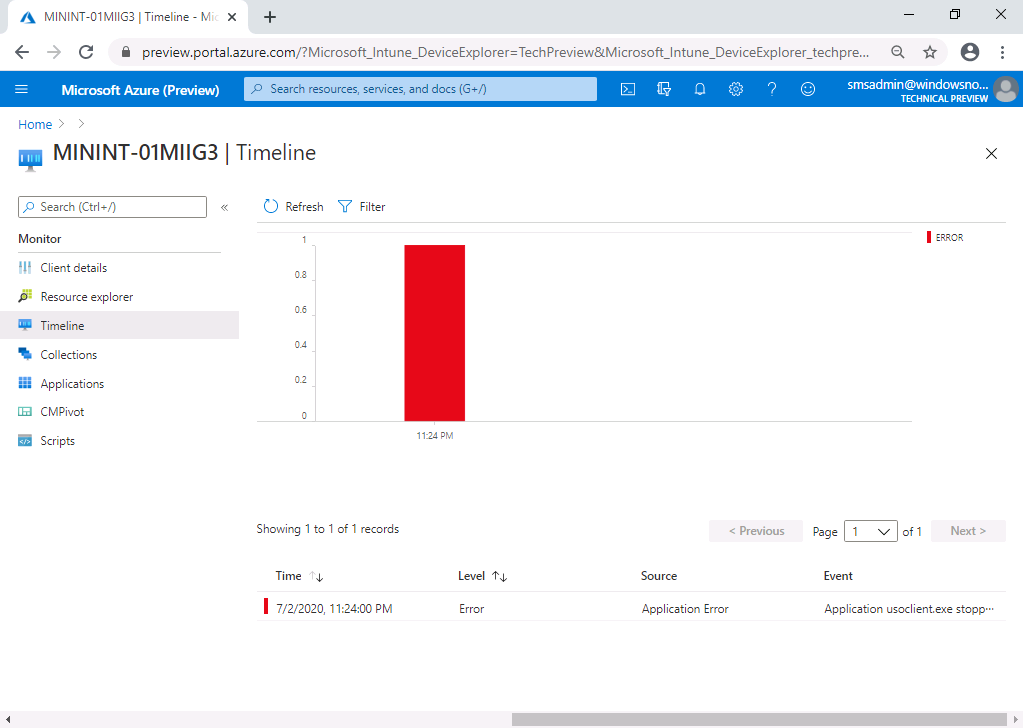
Task: Click the red marker on the event row
Action: (266, 606)
